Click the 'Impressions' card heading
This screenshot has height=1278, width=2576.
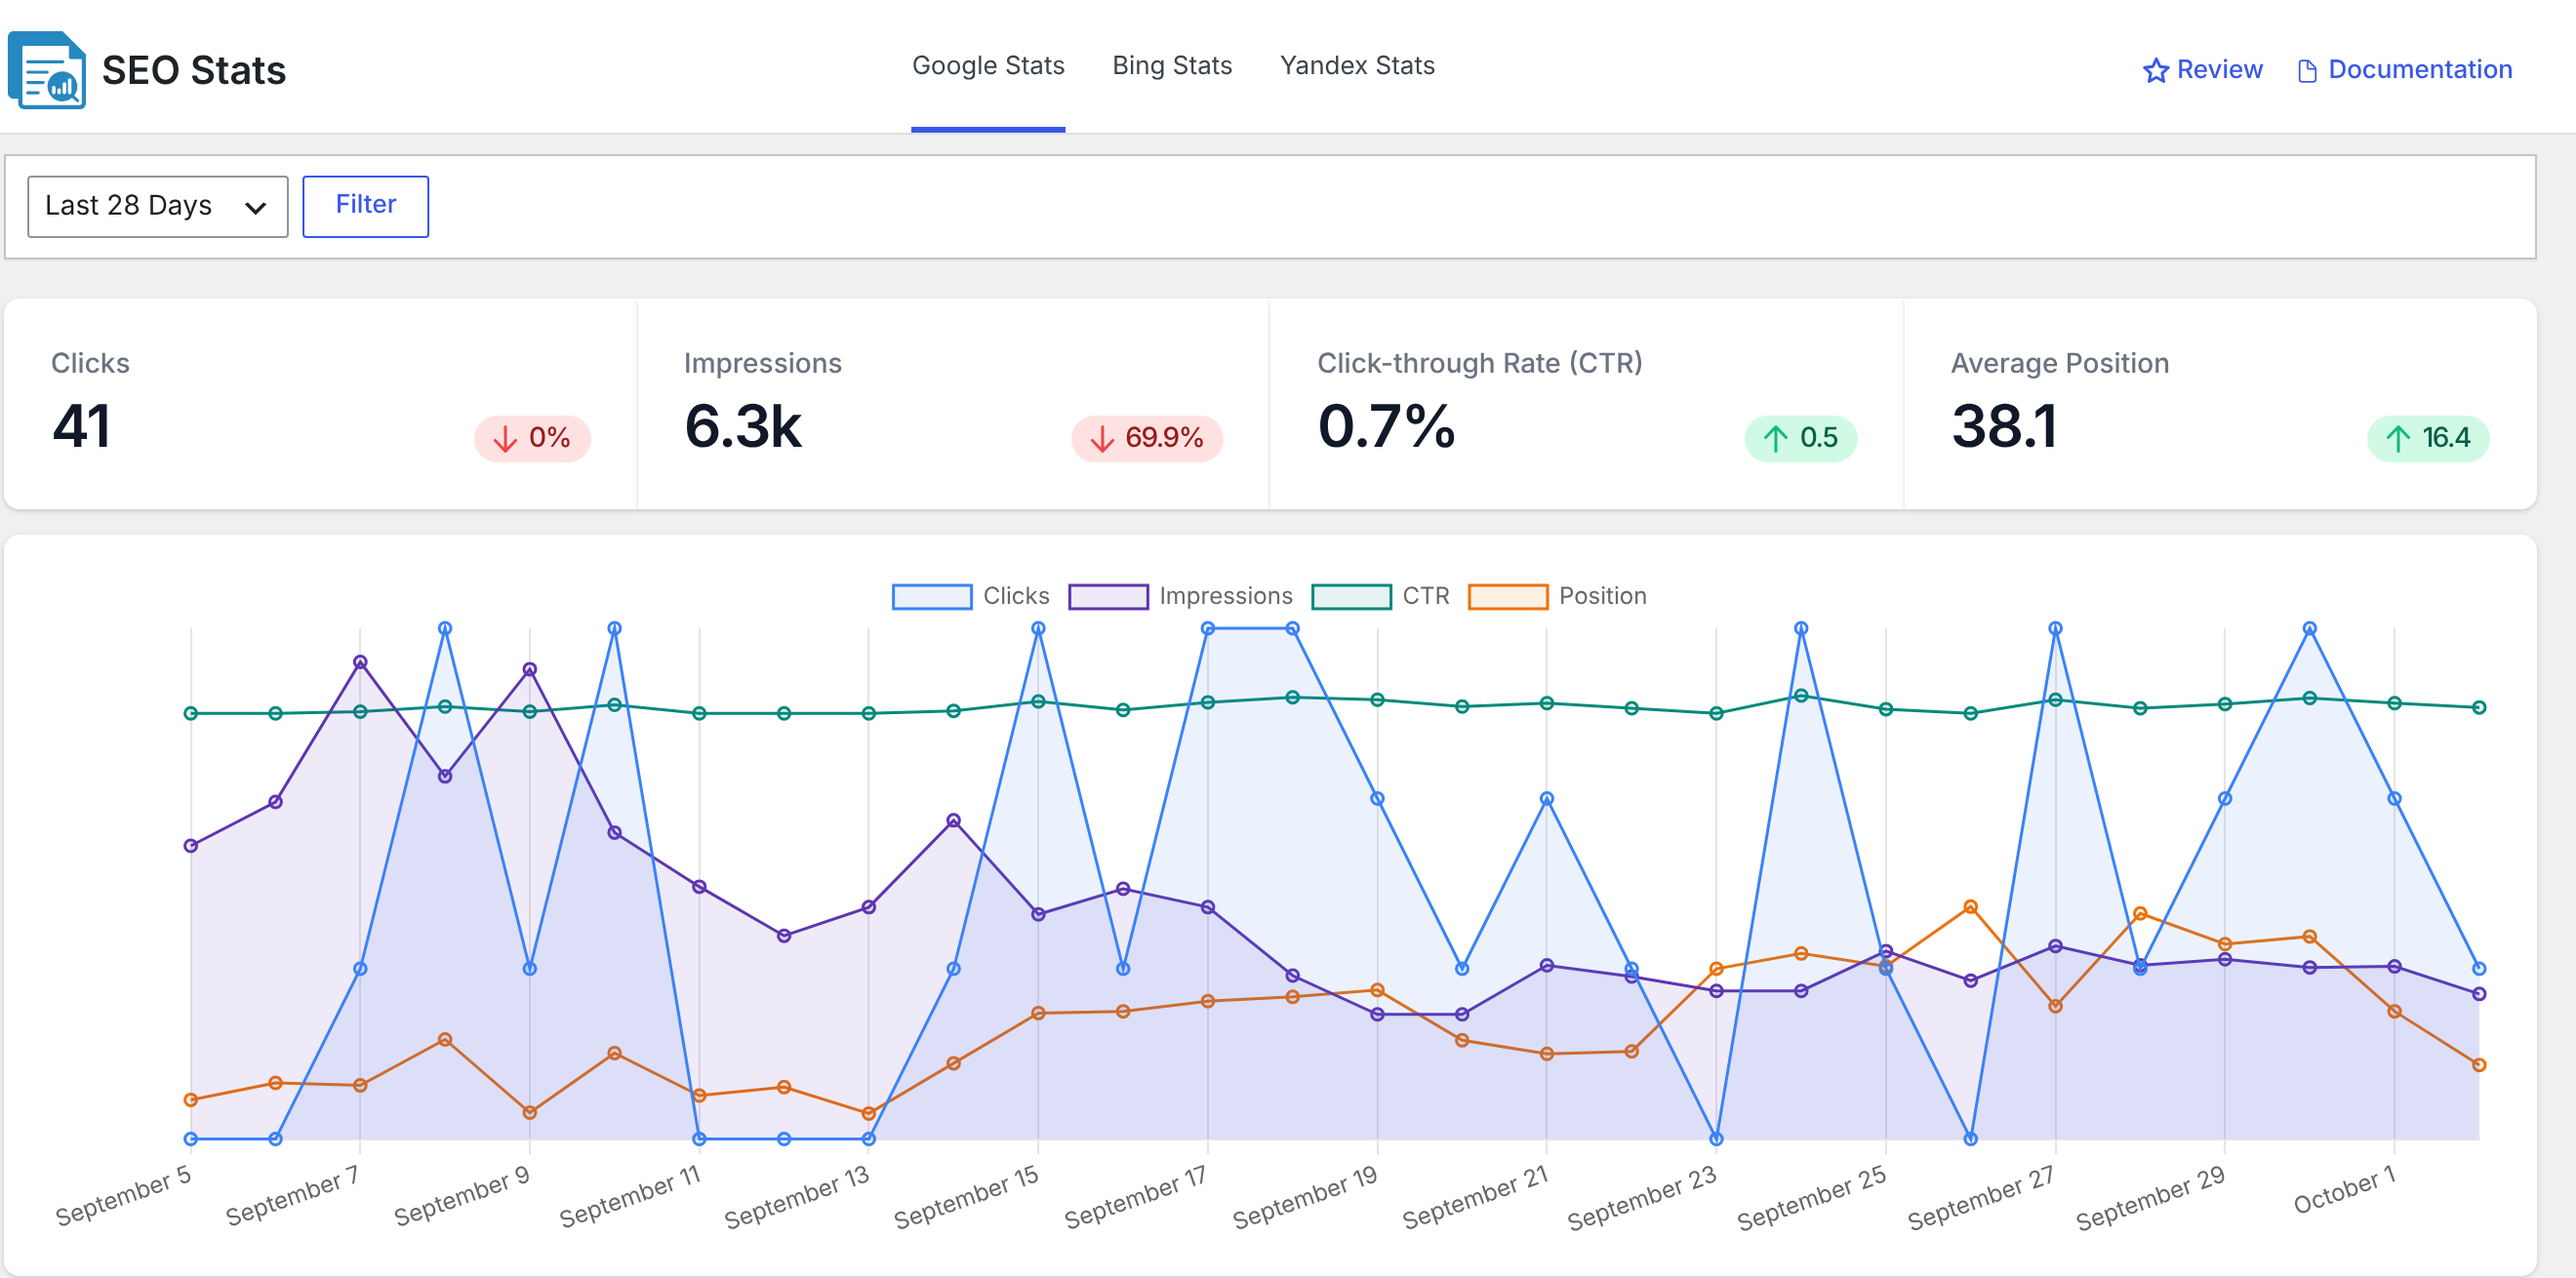click(762, 363)
